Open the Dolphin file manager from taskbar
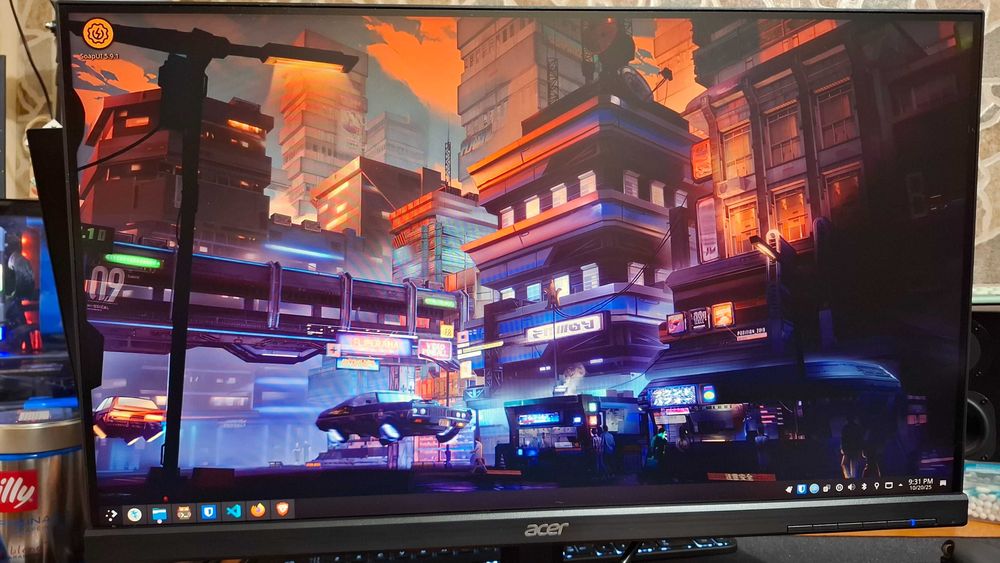The image size is (1000, 563). pyautogui.click(x=159, y=514)
